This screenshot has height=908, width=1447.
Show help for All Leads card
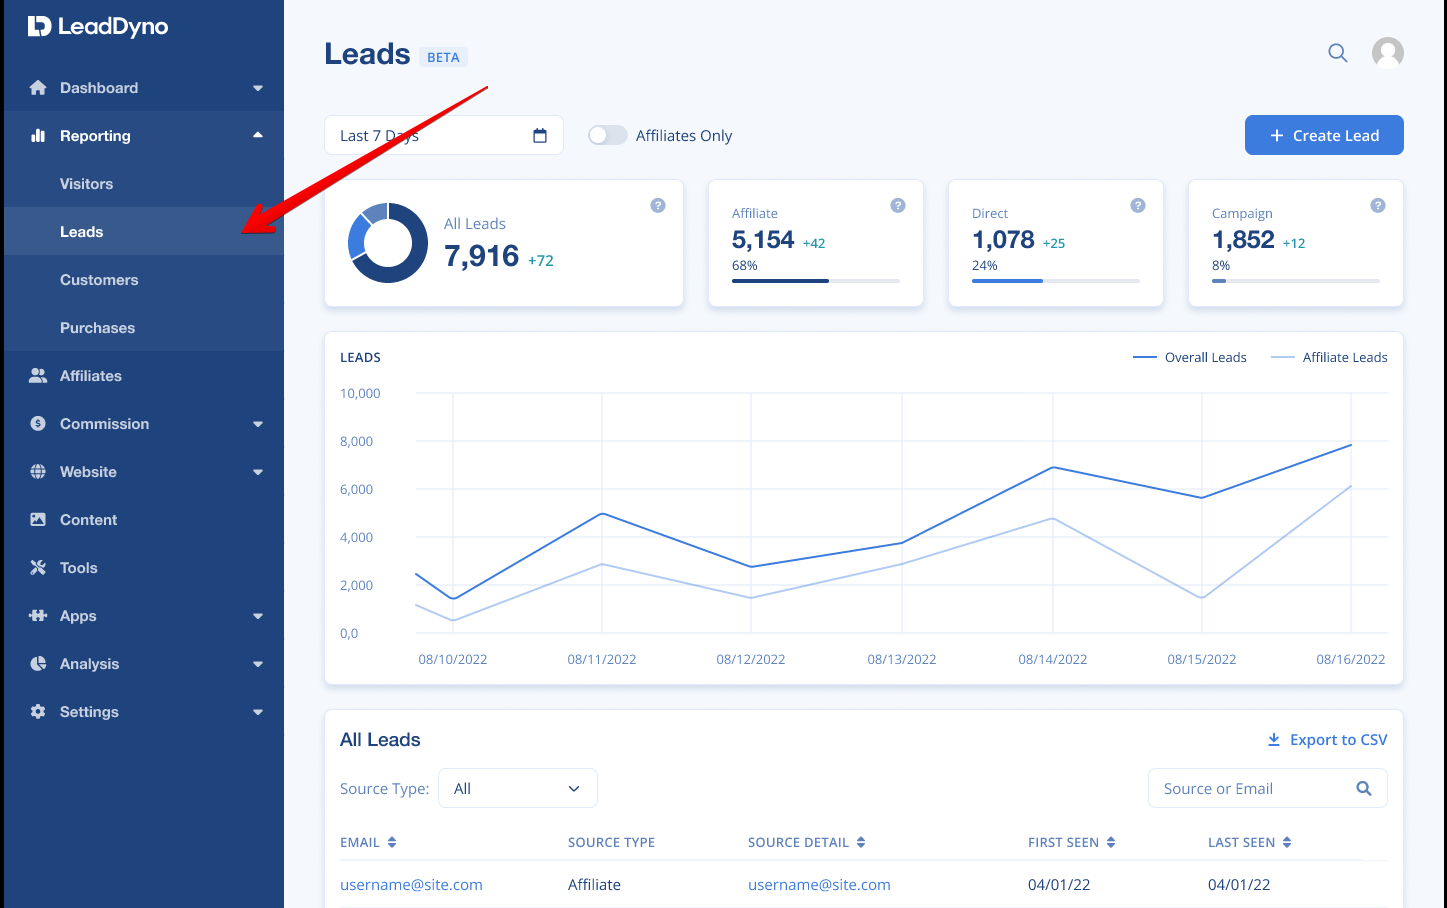(658, 205)
